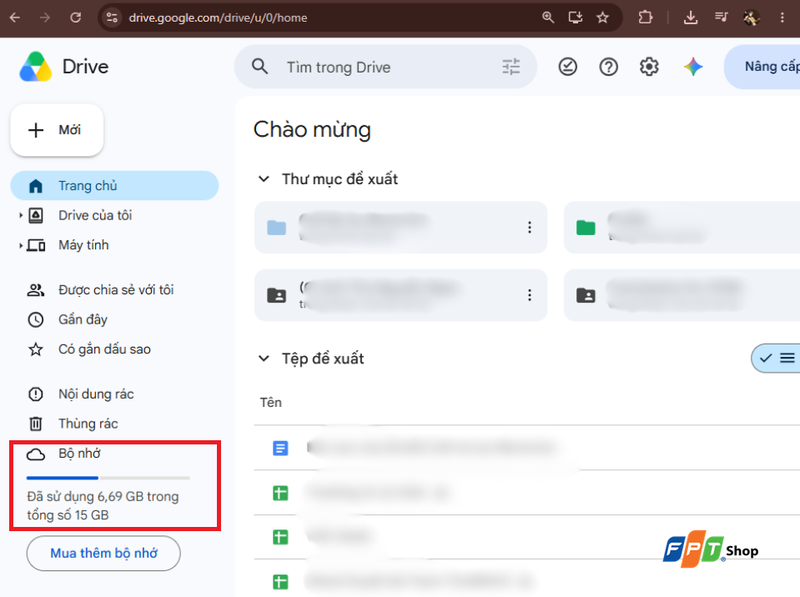Screen dimensions: 800x597
Task: Switch to list layout view toggle
Action: click(x=776, y=358)
